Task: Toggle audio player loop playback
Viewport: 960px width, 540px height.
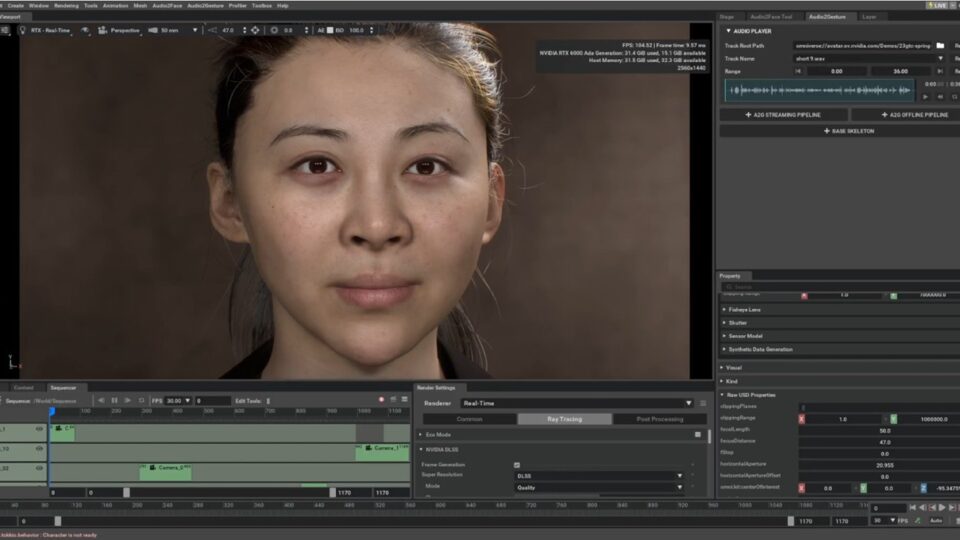Action: [x=954, y=97]
